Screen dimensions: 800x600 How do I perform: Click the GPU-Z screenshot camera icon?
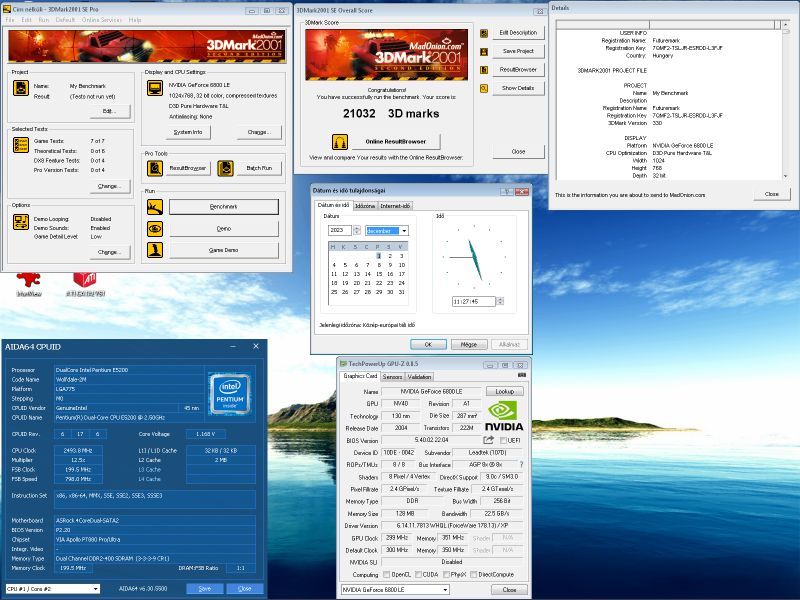tap(521, 376)
